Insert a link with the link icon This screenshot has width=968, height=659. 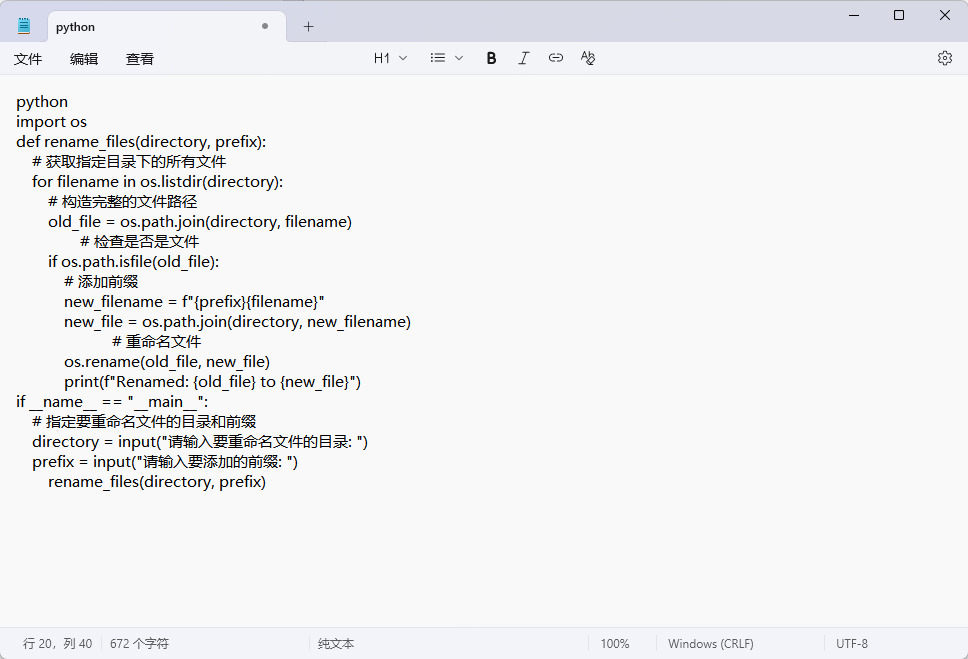click(556, 58)
